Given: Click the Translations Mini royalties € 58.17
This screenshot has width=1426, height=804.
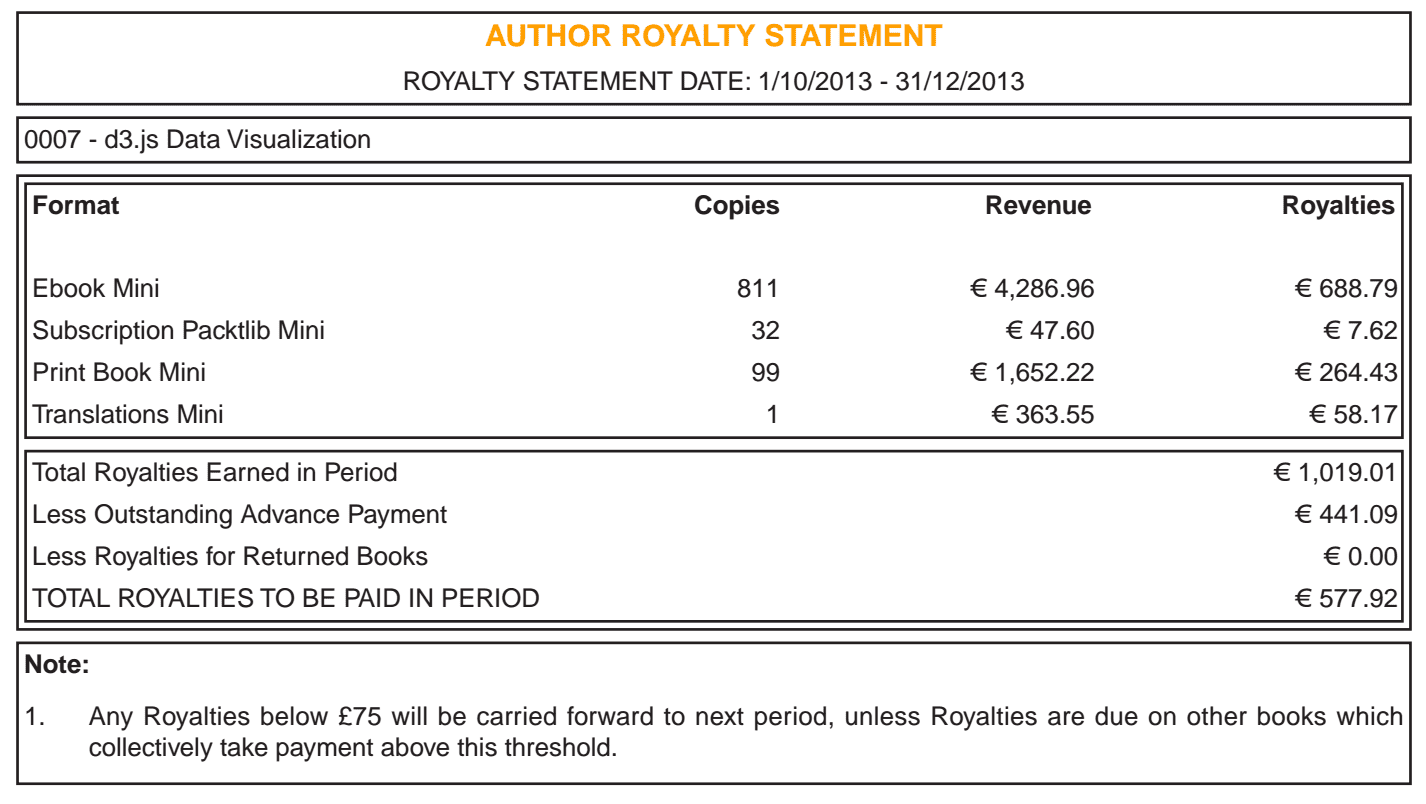Looking at the screenshot, I should pyautogui.click(x=1352, y=414).
